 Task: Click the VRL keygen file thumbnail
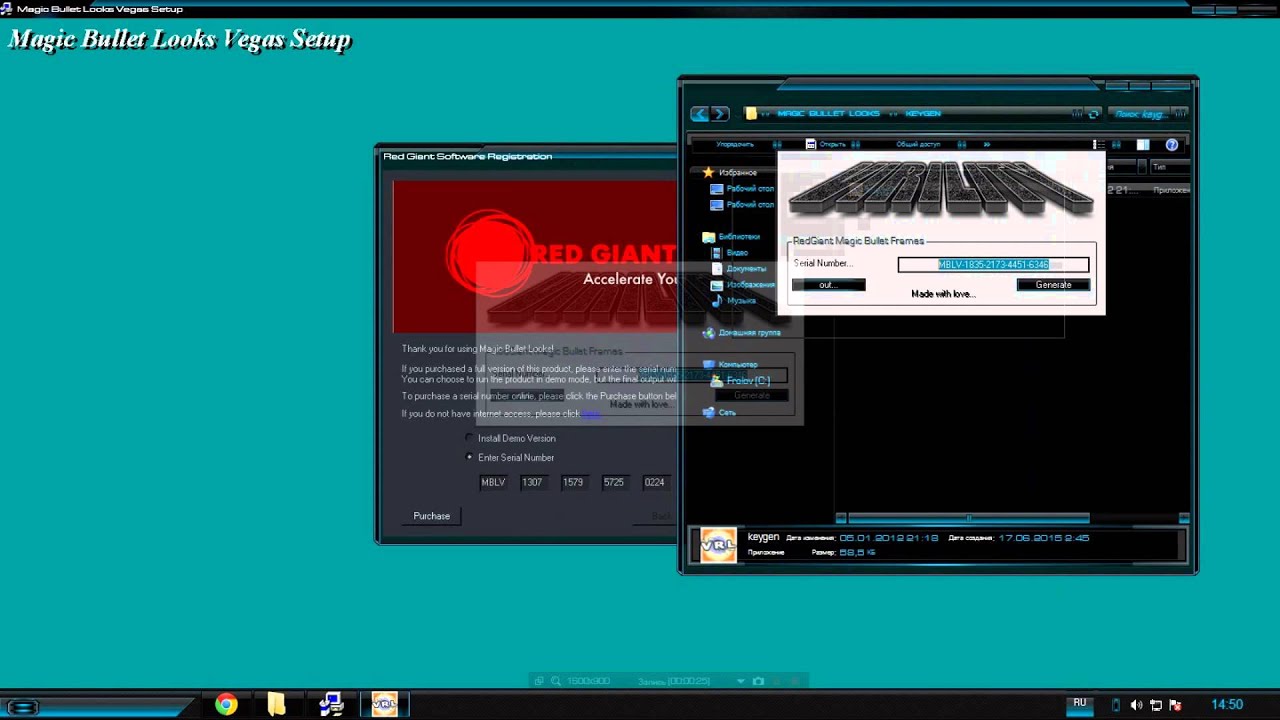718,545
